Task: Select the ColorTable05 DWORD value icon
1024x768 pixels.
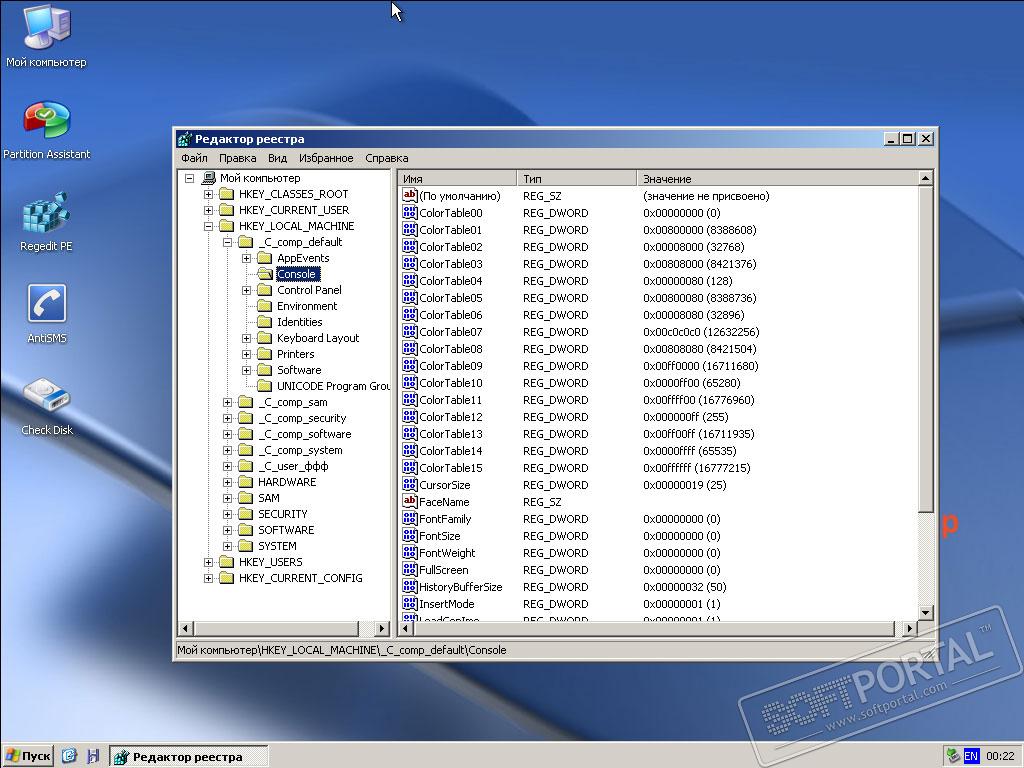Action: 409,297
